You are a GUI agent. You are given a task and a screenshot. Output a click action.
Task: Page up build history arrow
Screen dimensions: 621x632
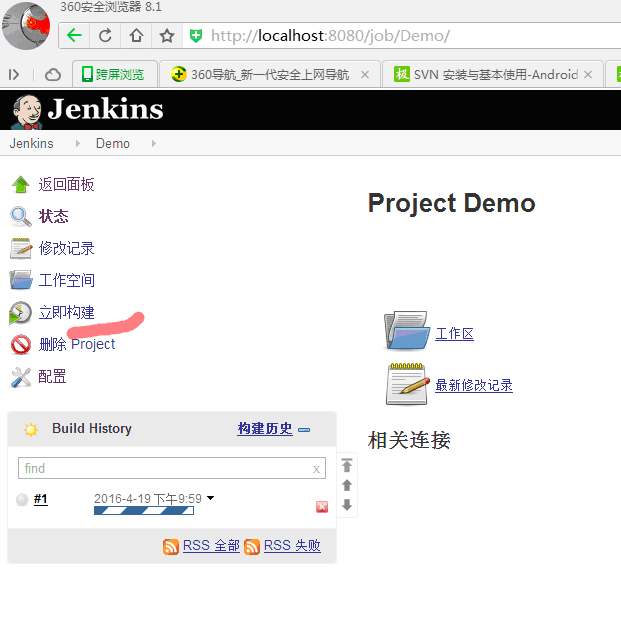coord(347,485)
